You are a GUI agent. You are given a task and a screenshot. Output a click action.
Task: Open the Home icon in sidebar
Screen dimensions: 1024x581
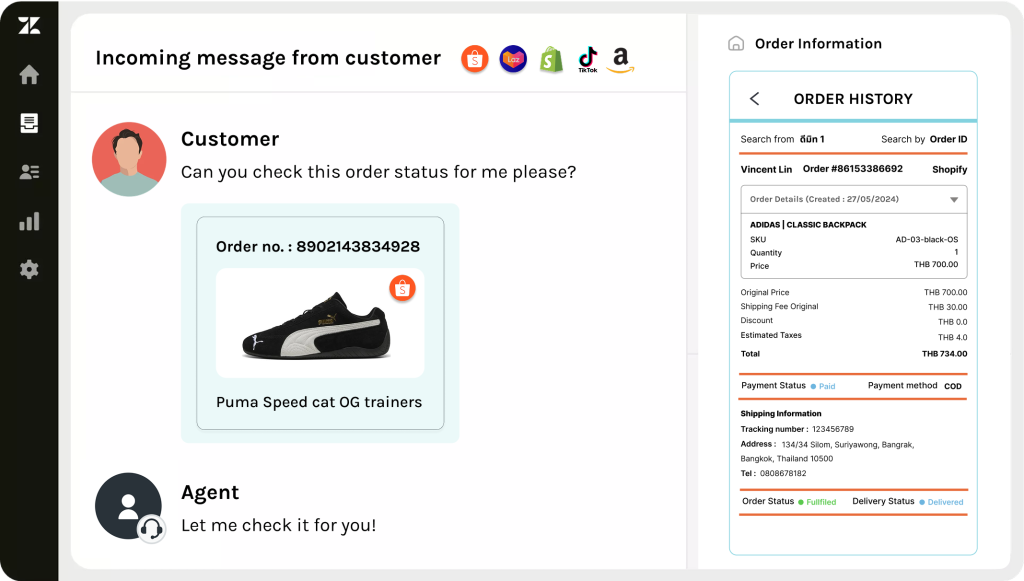tap(29, 74)
